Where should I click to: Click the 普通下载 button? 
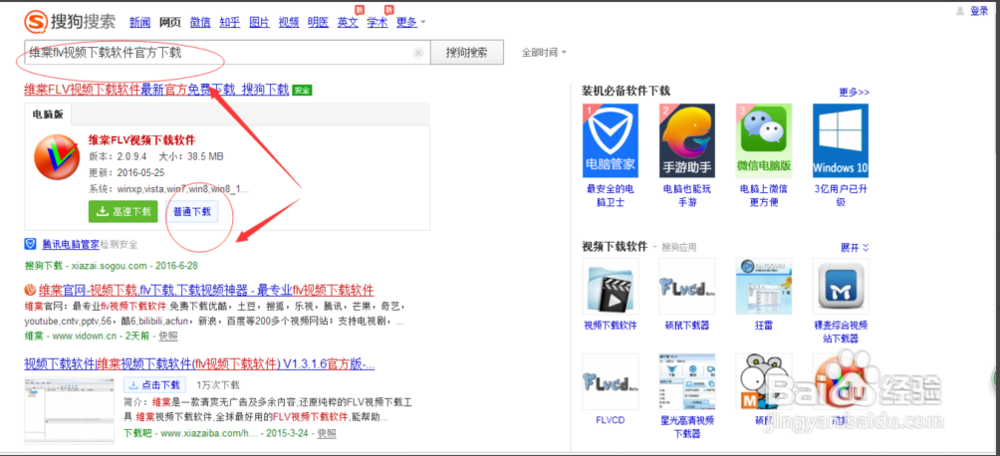click(191, 212)
